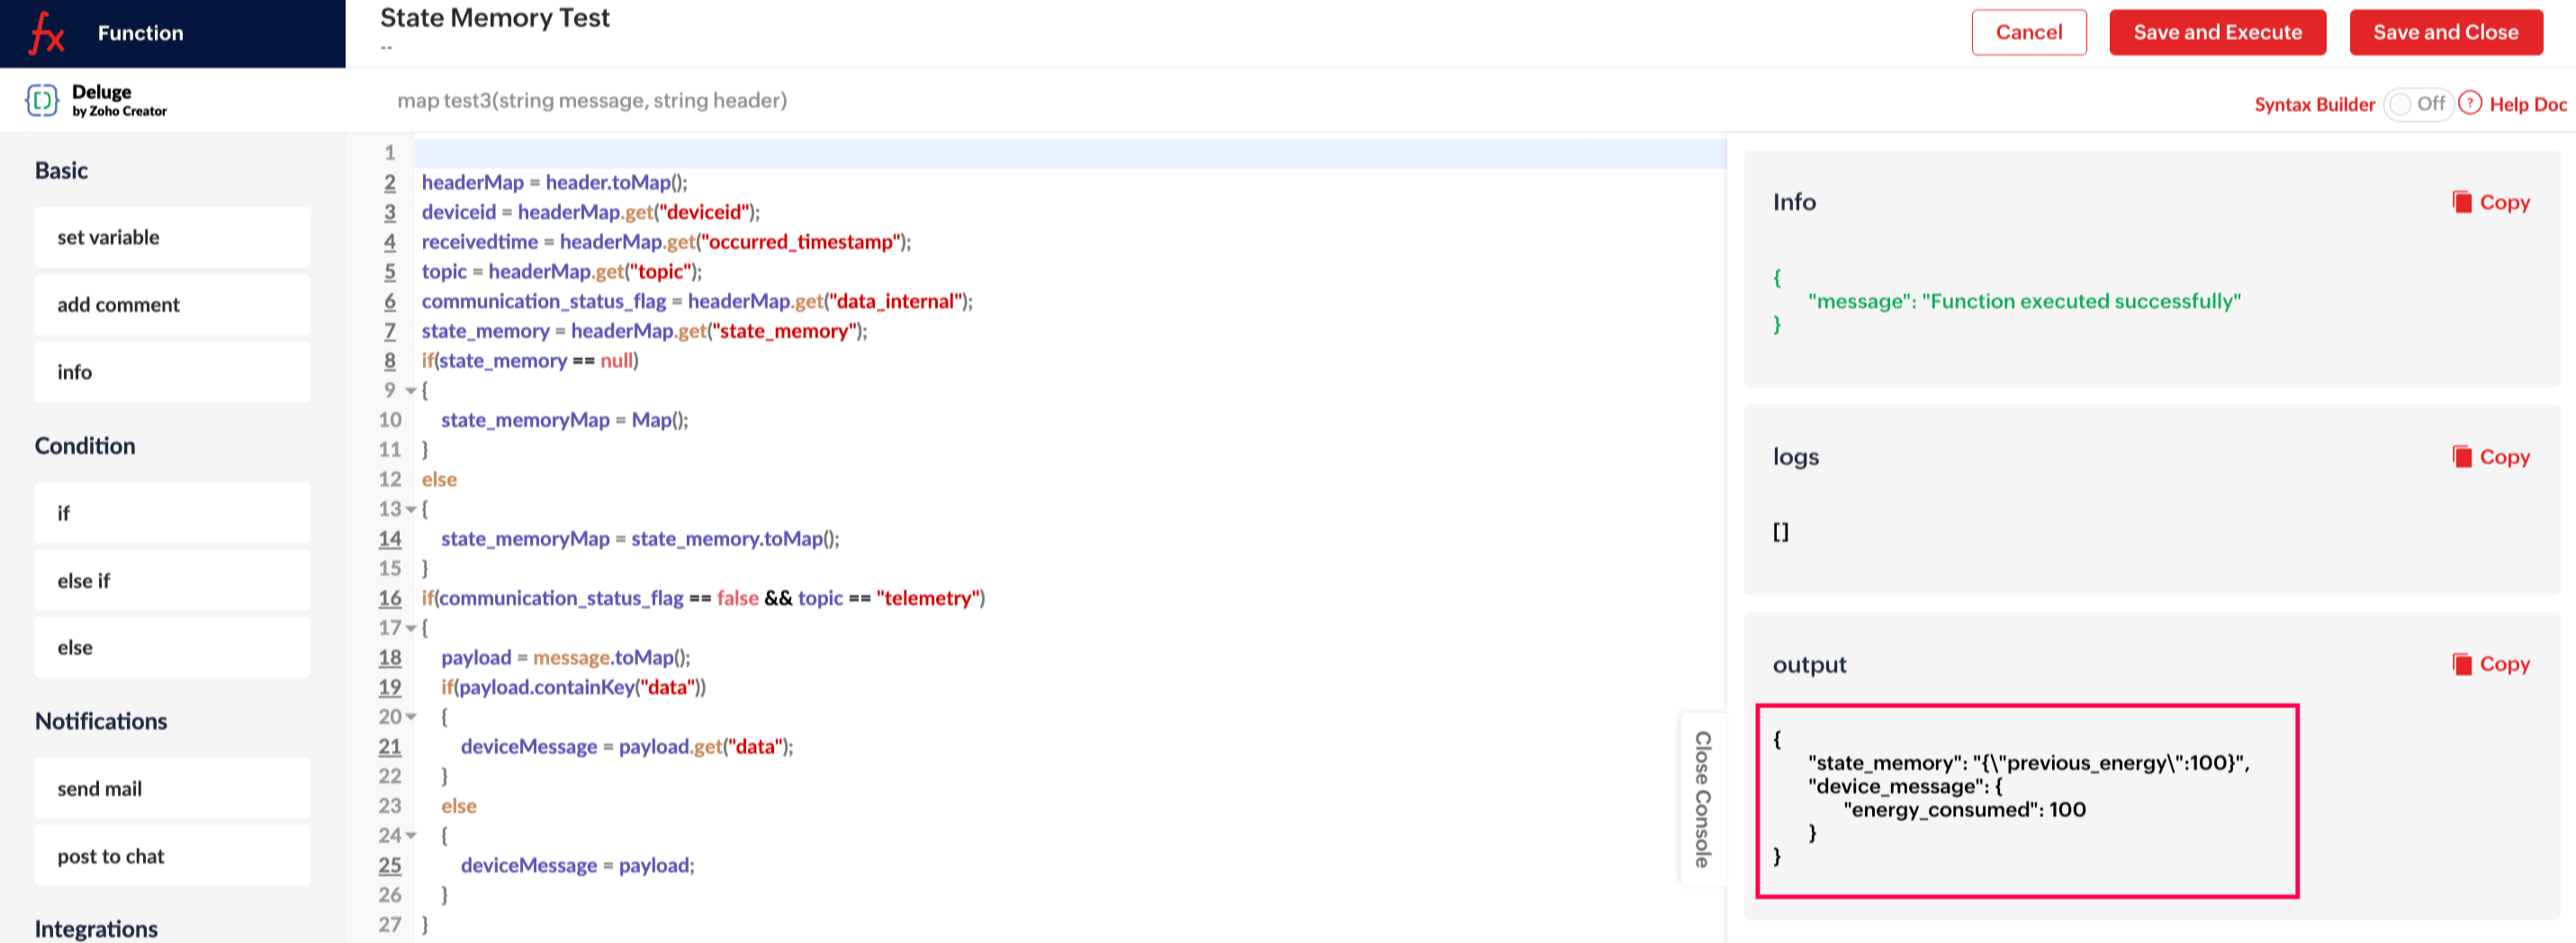Copy the logs panel contents
The width and height of the screenshot is (2576, 943).
pyautogui.click(x=2490, y=457)
